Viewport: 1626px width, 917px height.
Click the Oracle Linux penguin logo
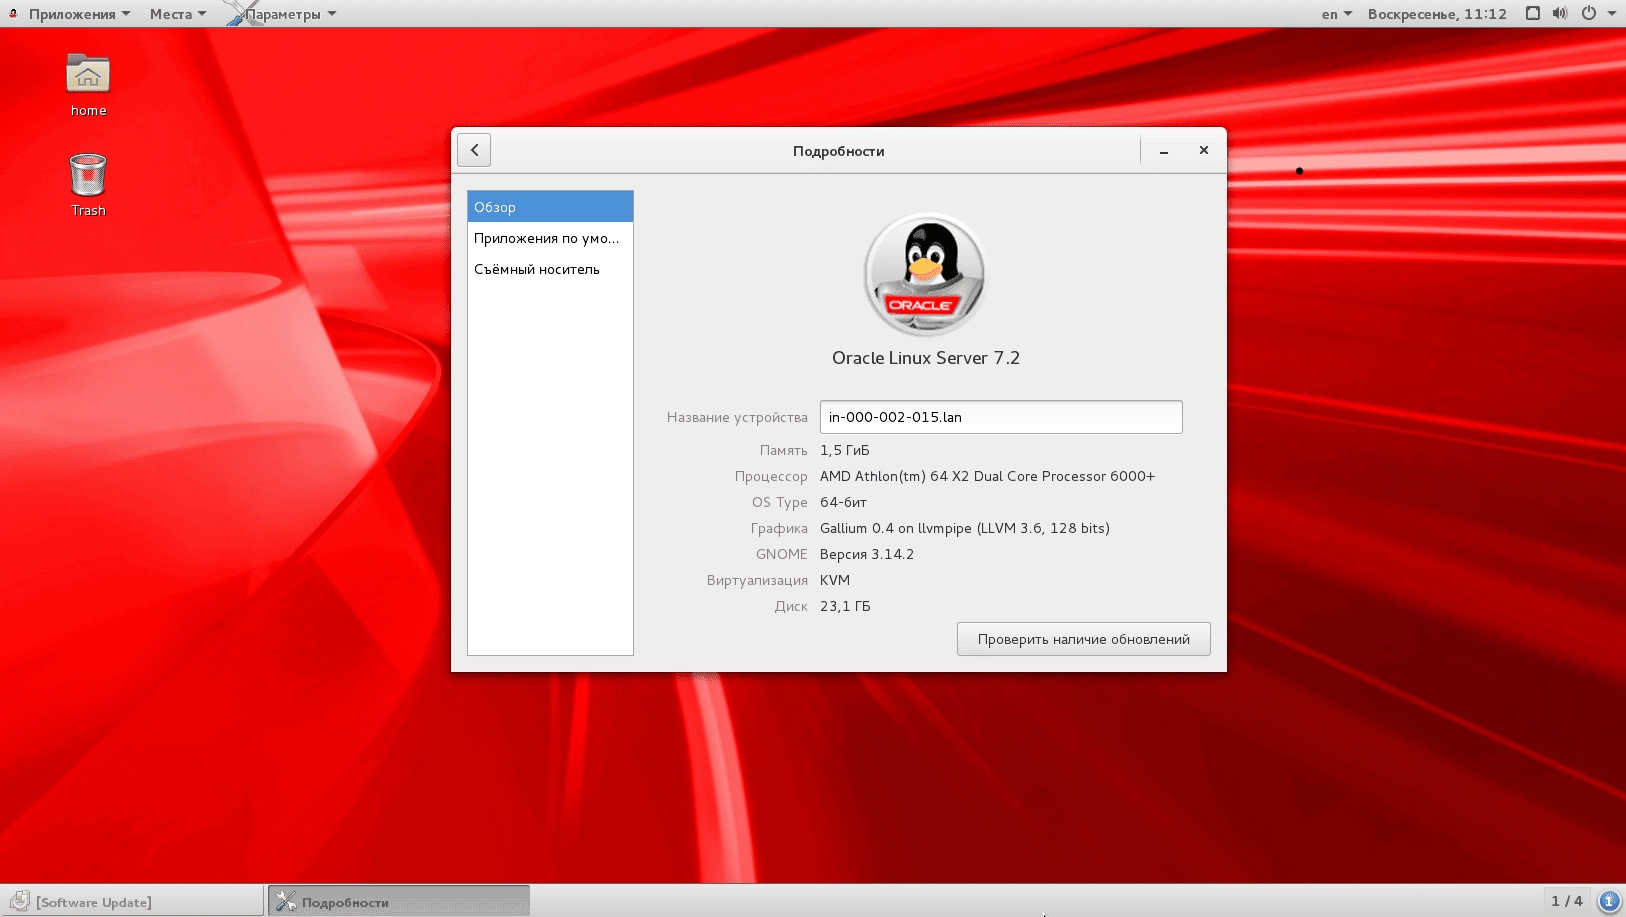pyautogui.click(x=925, y=275)
